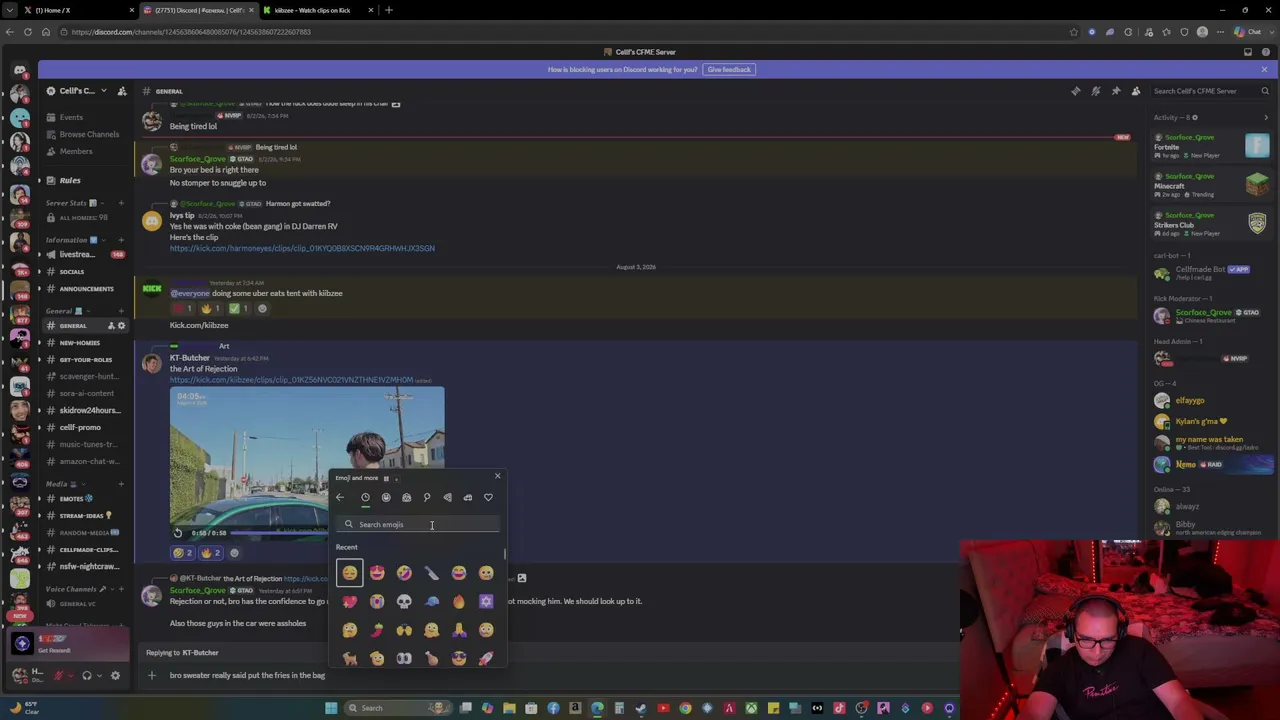The height and width of the screenshot is (720, 1280).
Task: Pick the knife emoji
Action: [431, 573]
